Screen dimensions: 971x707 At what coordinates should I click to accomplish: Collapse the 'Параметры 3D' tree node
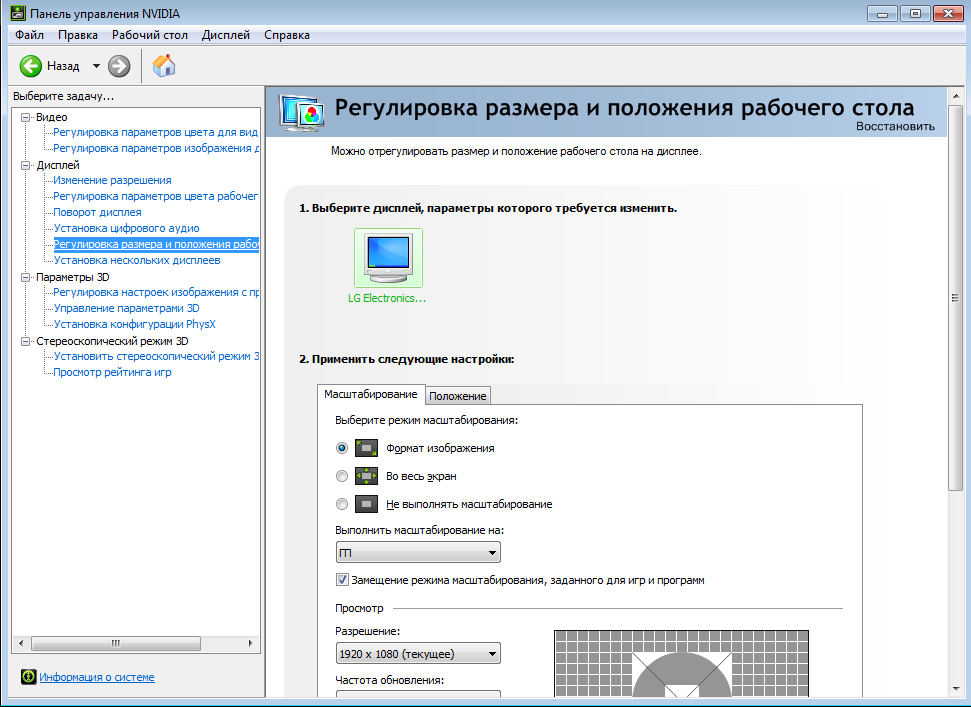click(26, 277)
